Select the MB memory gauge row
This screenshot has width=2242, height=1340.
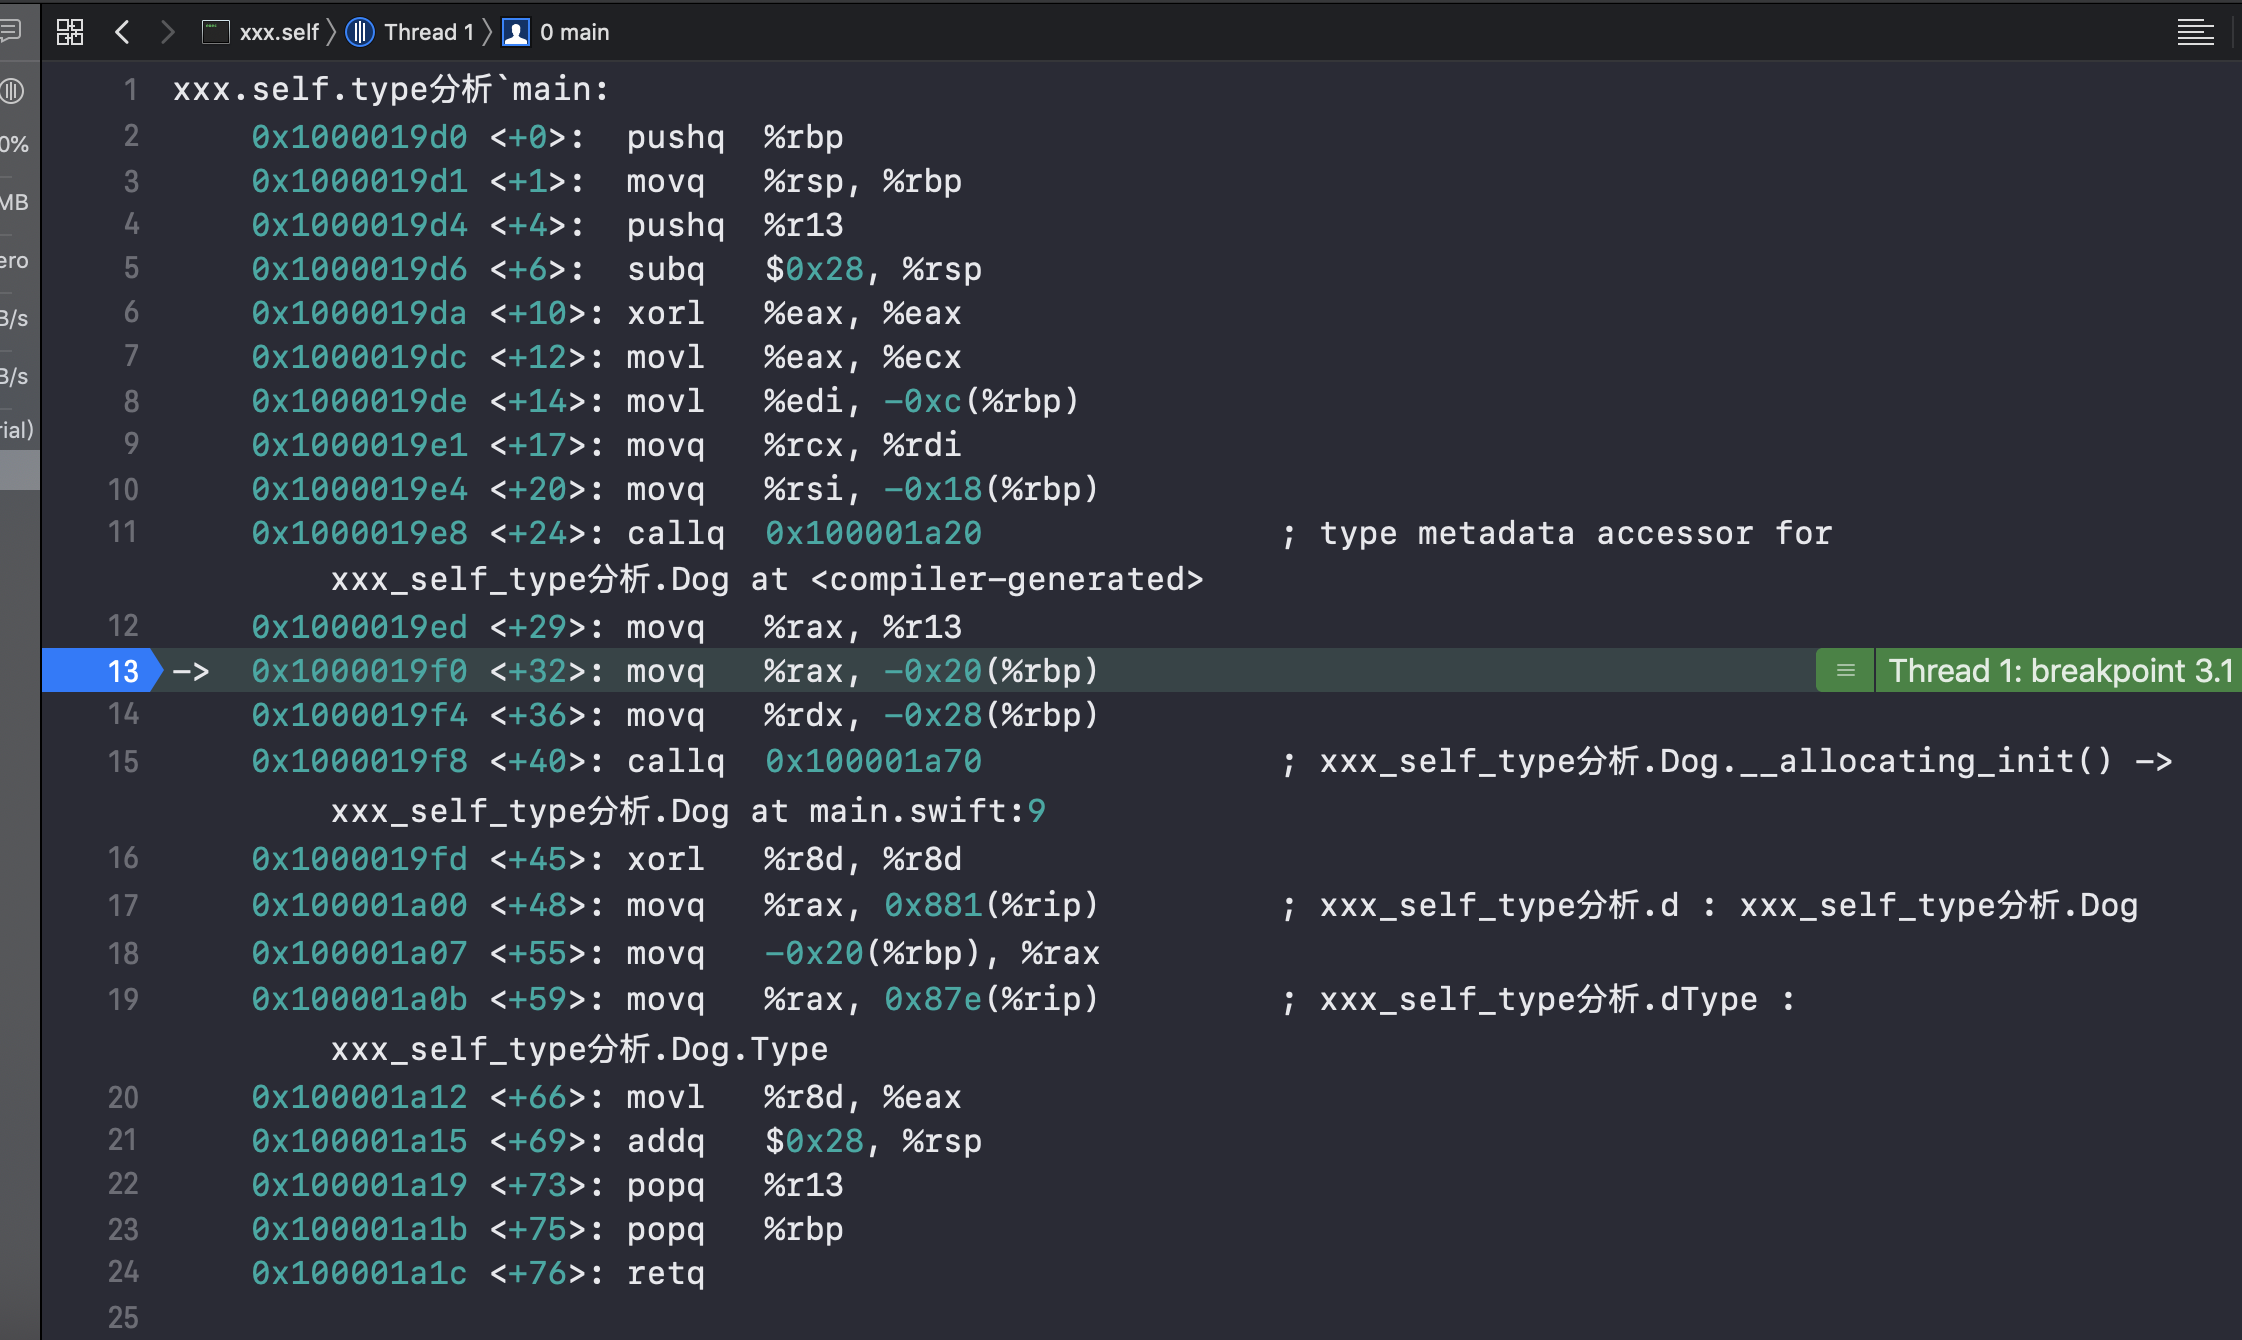coord(16,203)
